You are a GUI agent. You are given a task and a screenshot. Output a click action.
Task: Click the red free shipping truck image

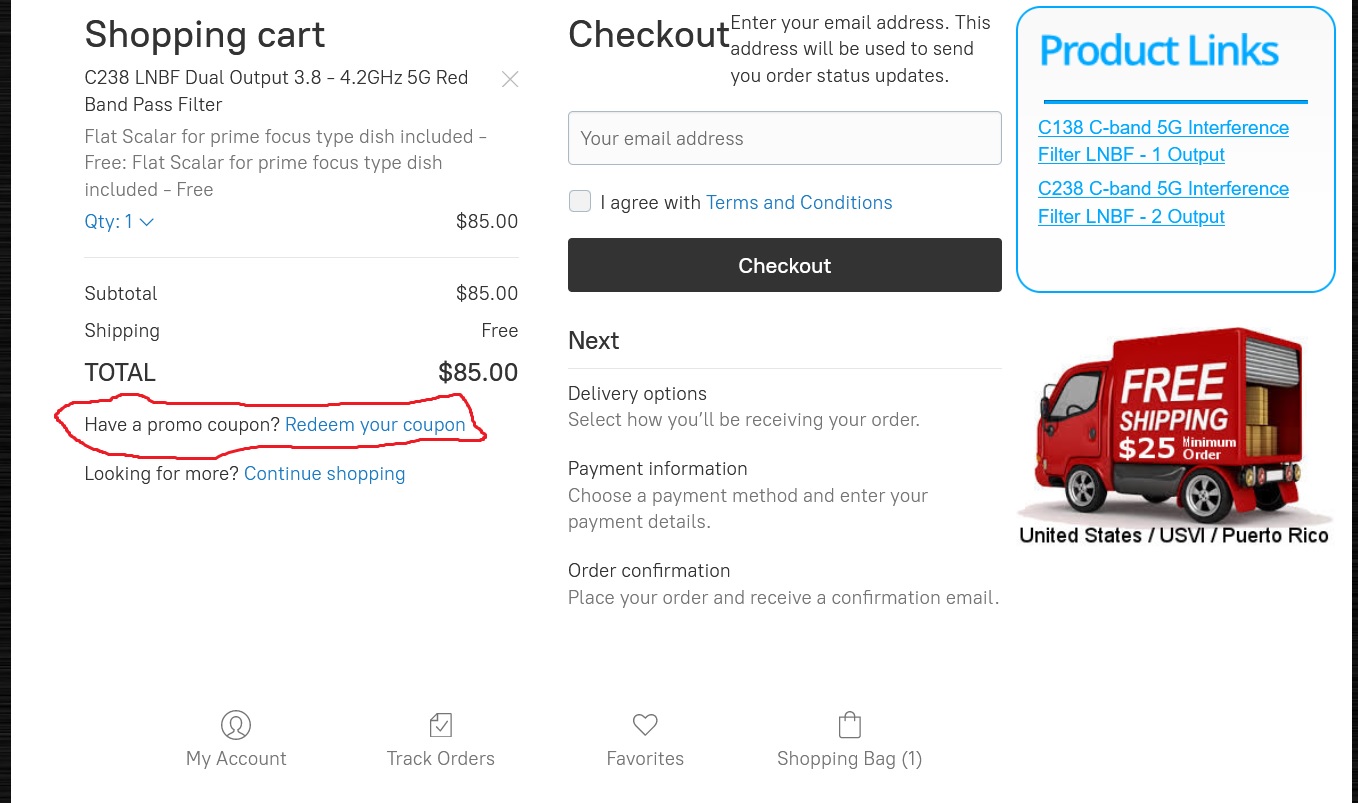(1174, 430)
